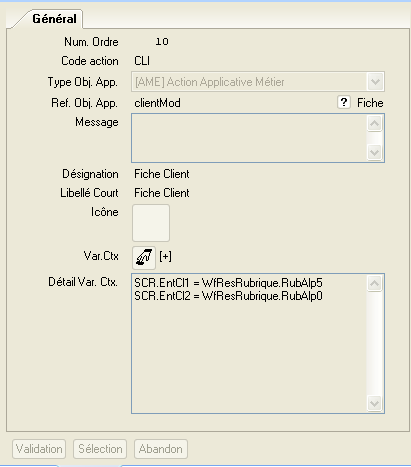Click the Sélection button
The height and width of the screenshot is (467, 411).
[x=100, y=449]
